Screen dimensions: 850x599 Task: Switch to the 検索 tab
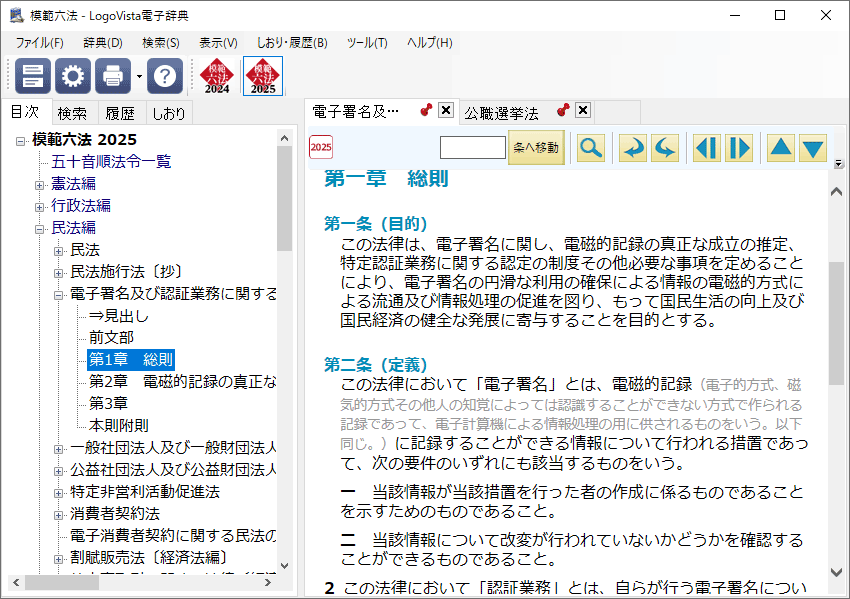coord(72,113)
